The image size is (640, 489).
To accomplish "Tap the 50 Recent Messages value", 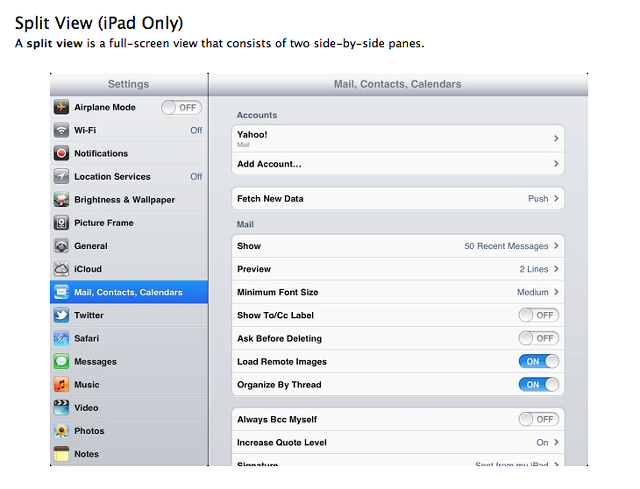I will coord(506,246).
